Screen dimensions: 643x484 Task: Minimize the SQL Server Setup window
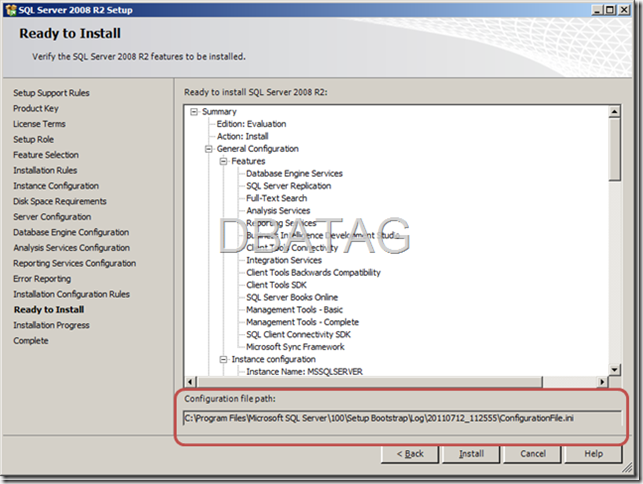[597, 10]
